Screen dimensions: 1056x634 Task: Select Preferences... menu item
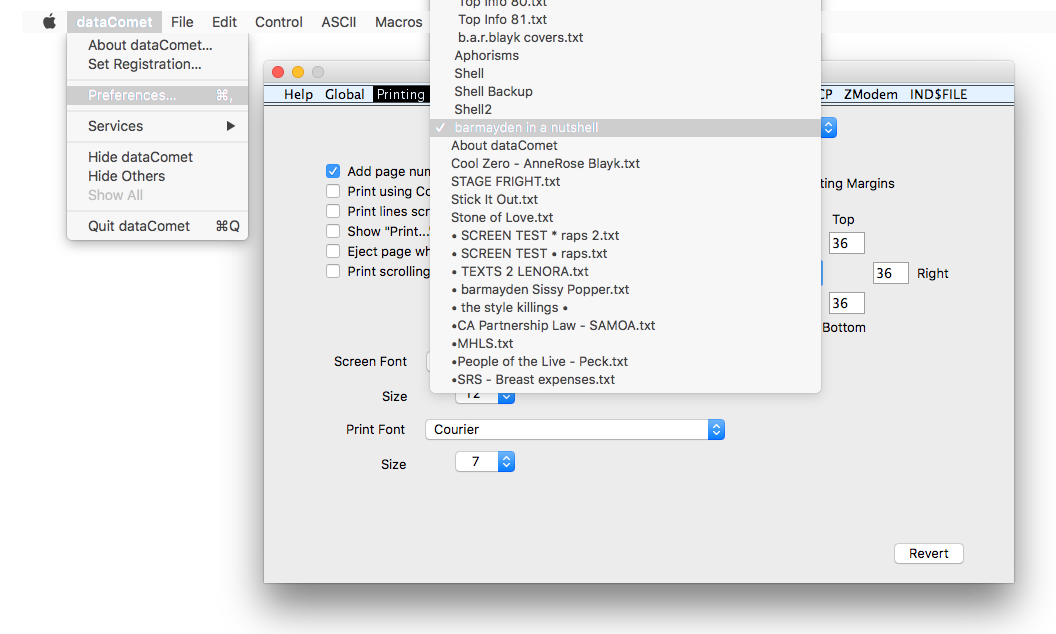157,95
